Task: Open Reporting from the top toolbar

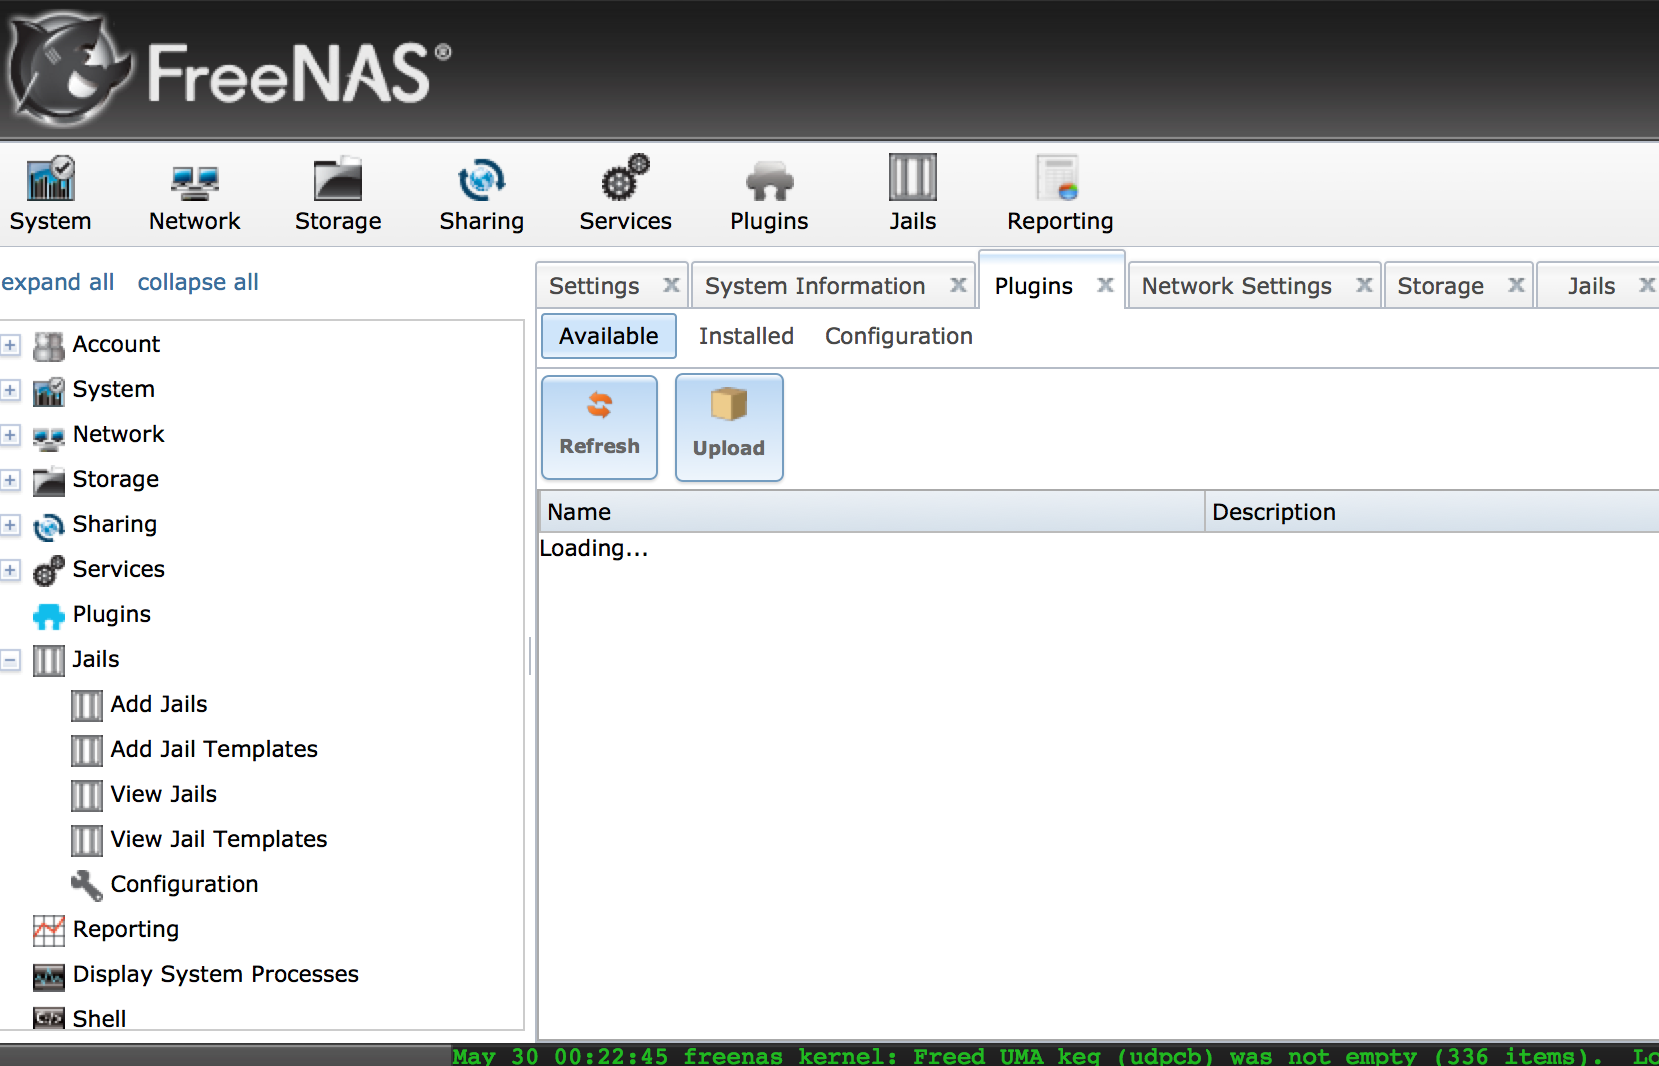Action: (x=1060, y=194)
